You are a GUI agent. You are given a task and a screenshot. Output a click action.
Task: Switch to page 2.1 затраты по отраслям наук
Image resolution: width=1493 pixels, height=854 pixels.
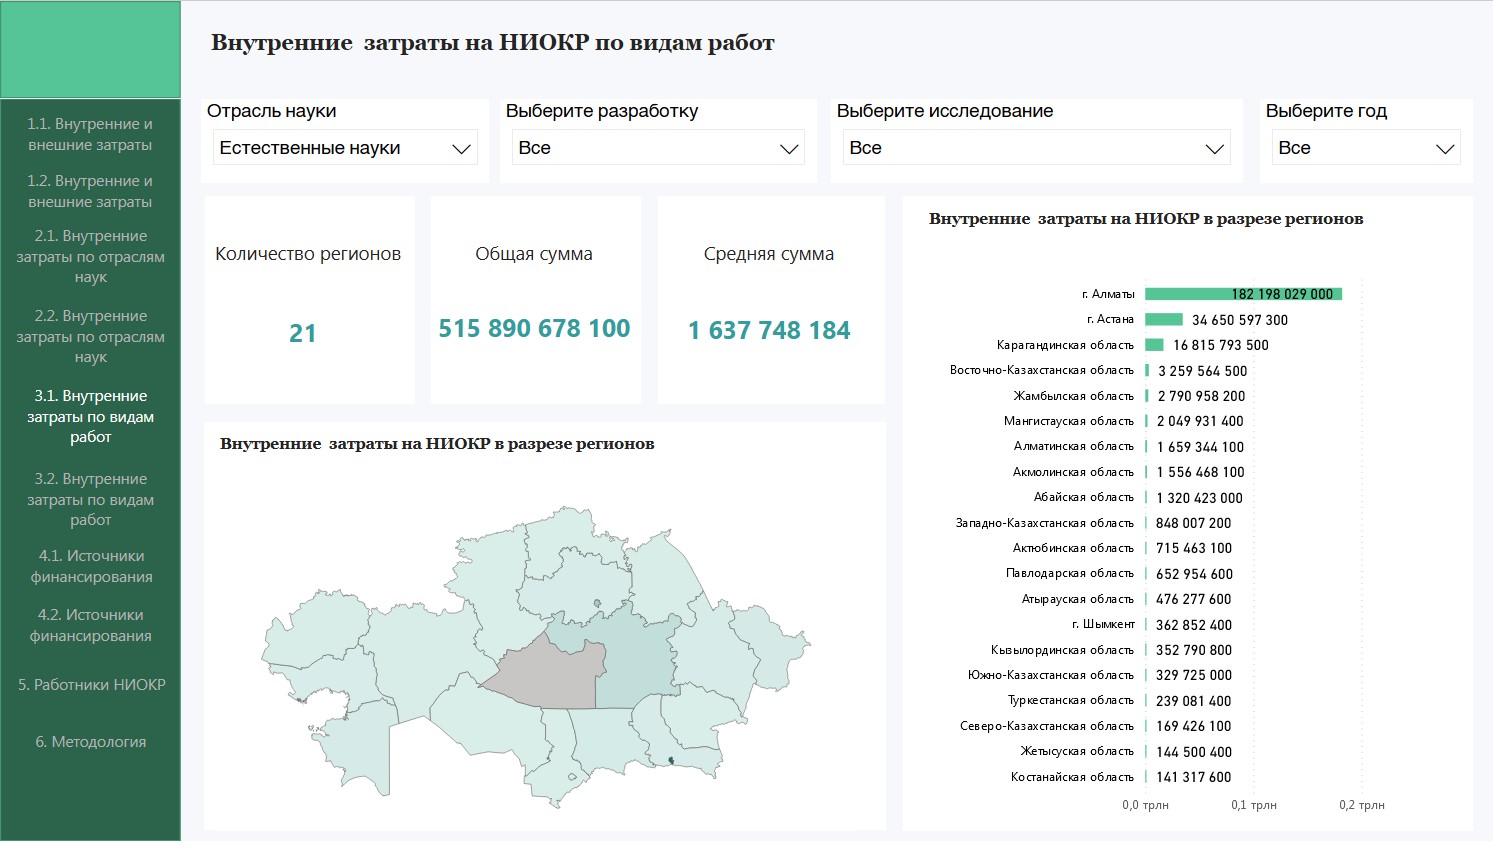click(90, 256)
